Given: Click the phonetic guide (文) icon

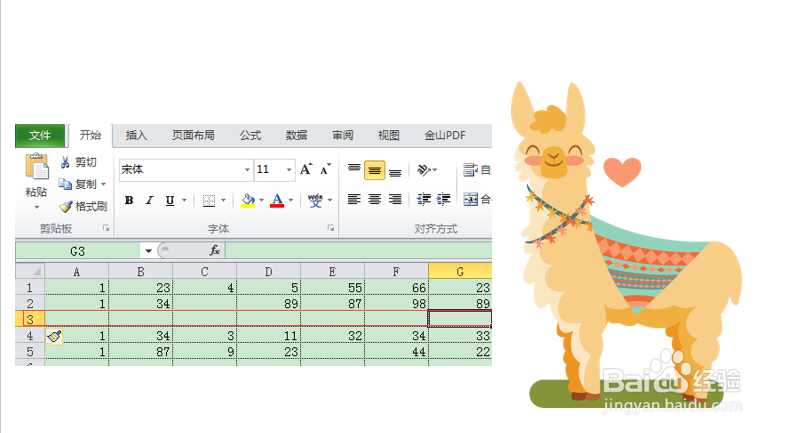Looking at the screenshot, I should 315,200.
